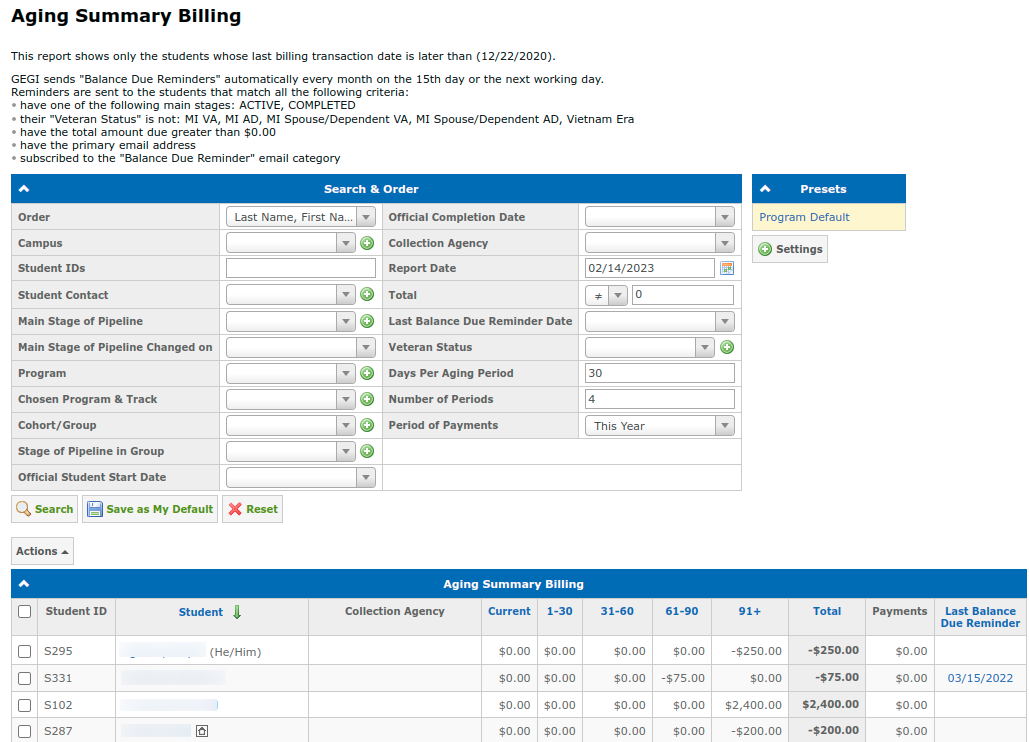Add Chosen Program & Track plus icon
The width and height of the screenshot is (1029, 742).
368,399
